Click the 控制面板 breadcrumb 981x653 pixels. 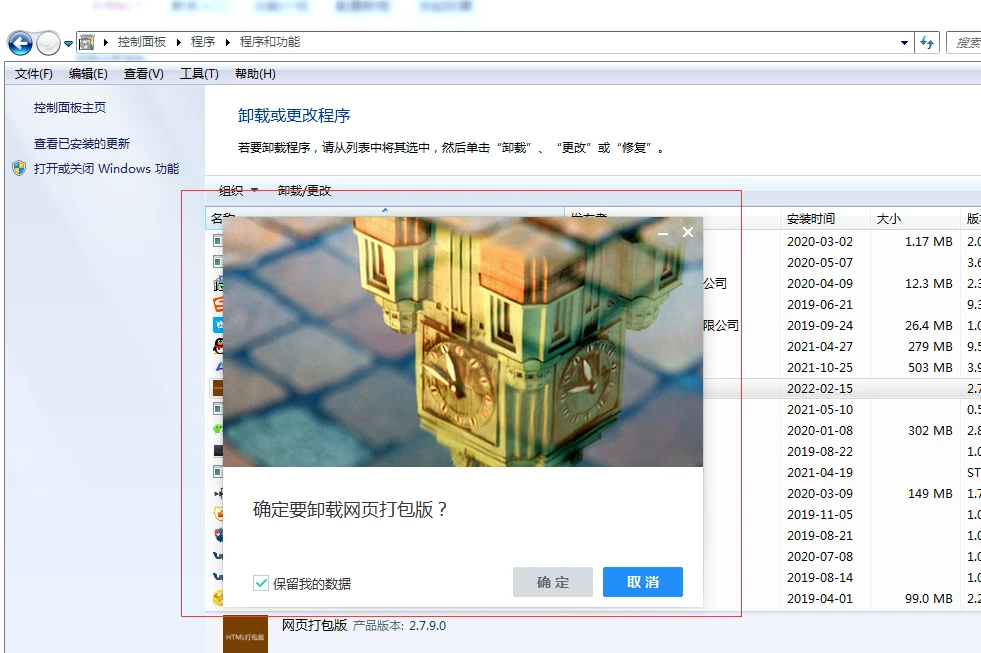[142, 42]
